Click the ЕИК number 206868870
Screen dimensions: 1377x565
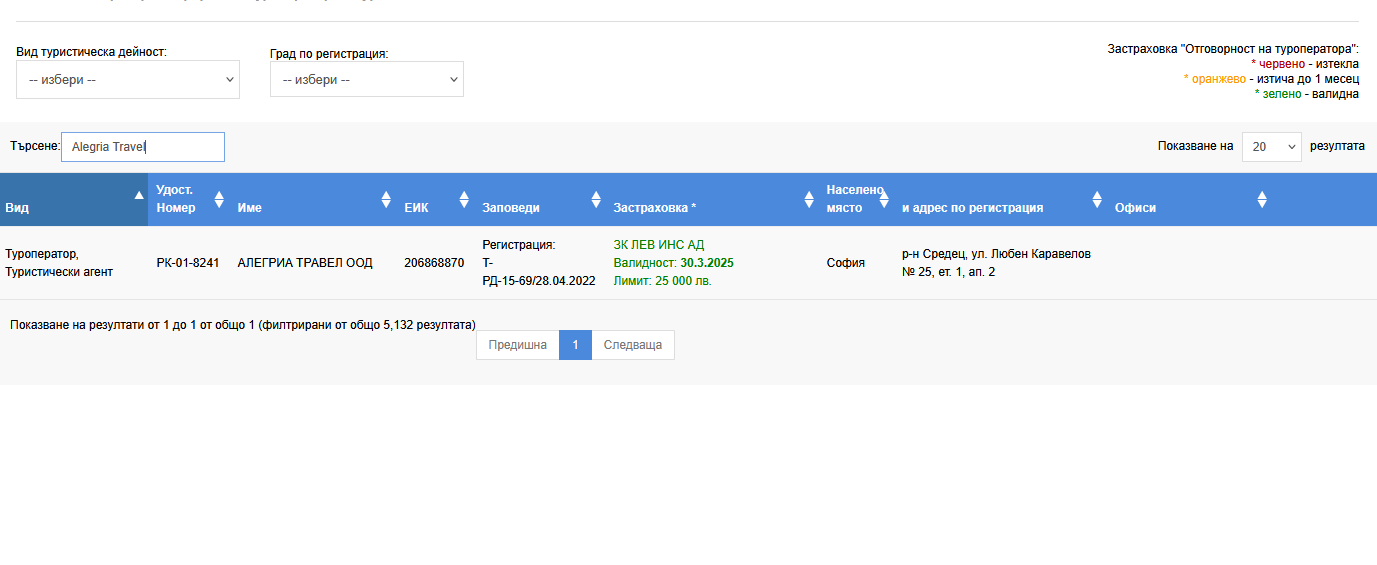point(434,263)
